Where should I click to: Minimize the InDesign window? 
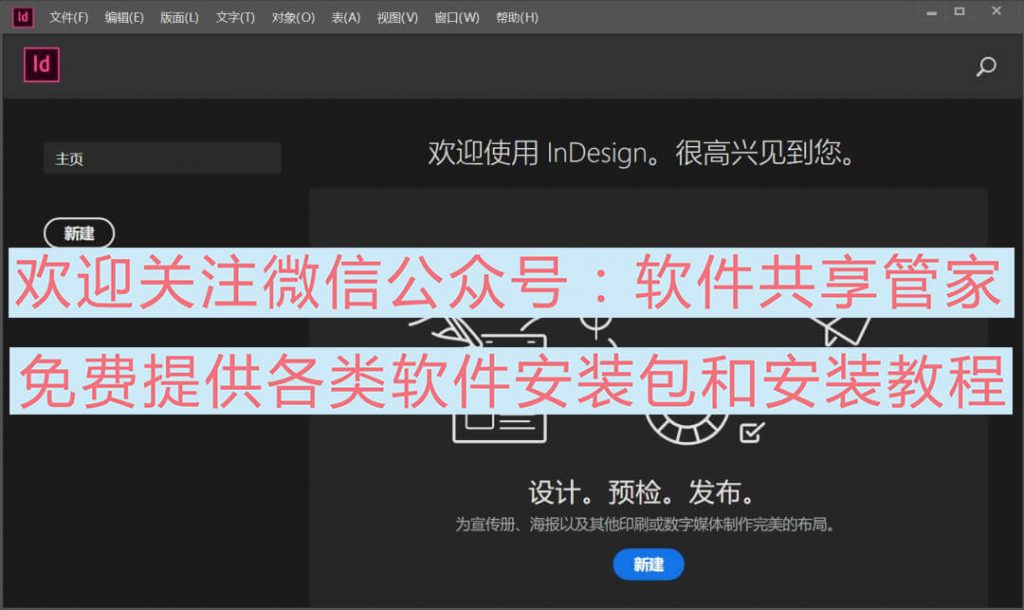(932, 12)
